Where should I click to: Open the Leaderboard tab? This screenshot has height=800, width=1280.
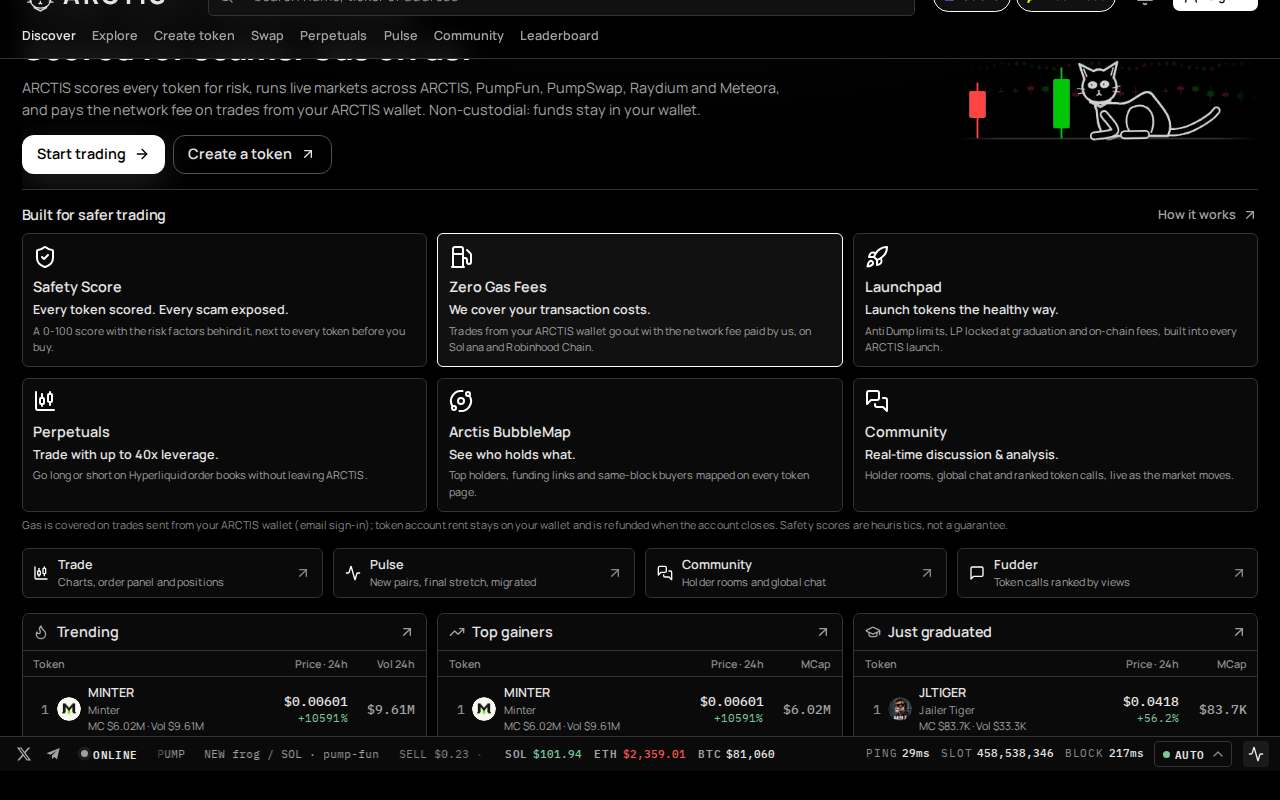pos(559,35)
